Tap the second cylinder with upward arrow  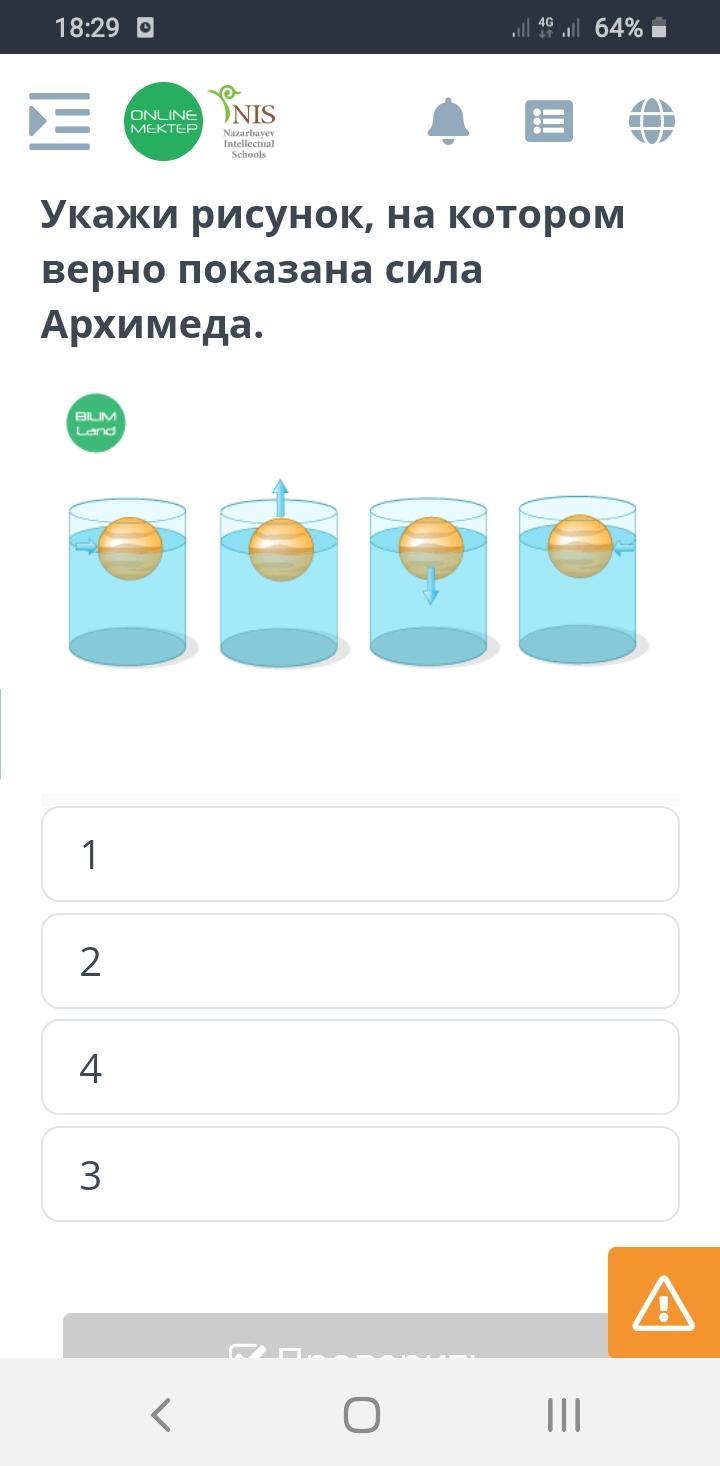[279, 582]
